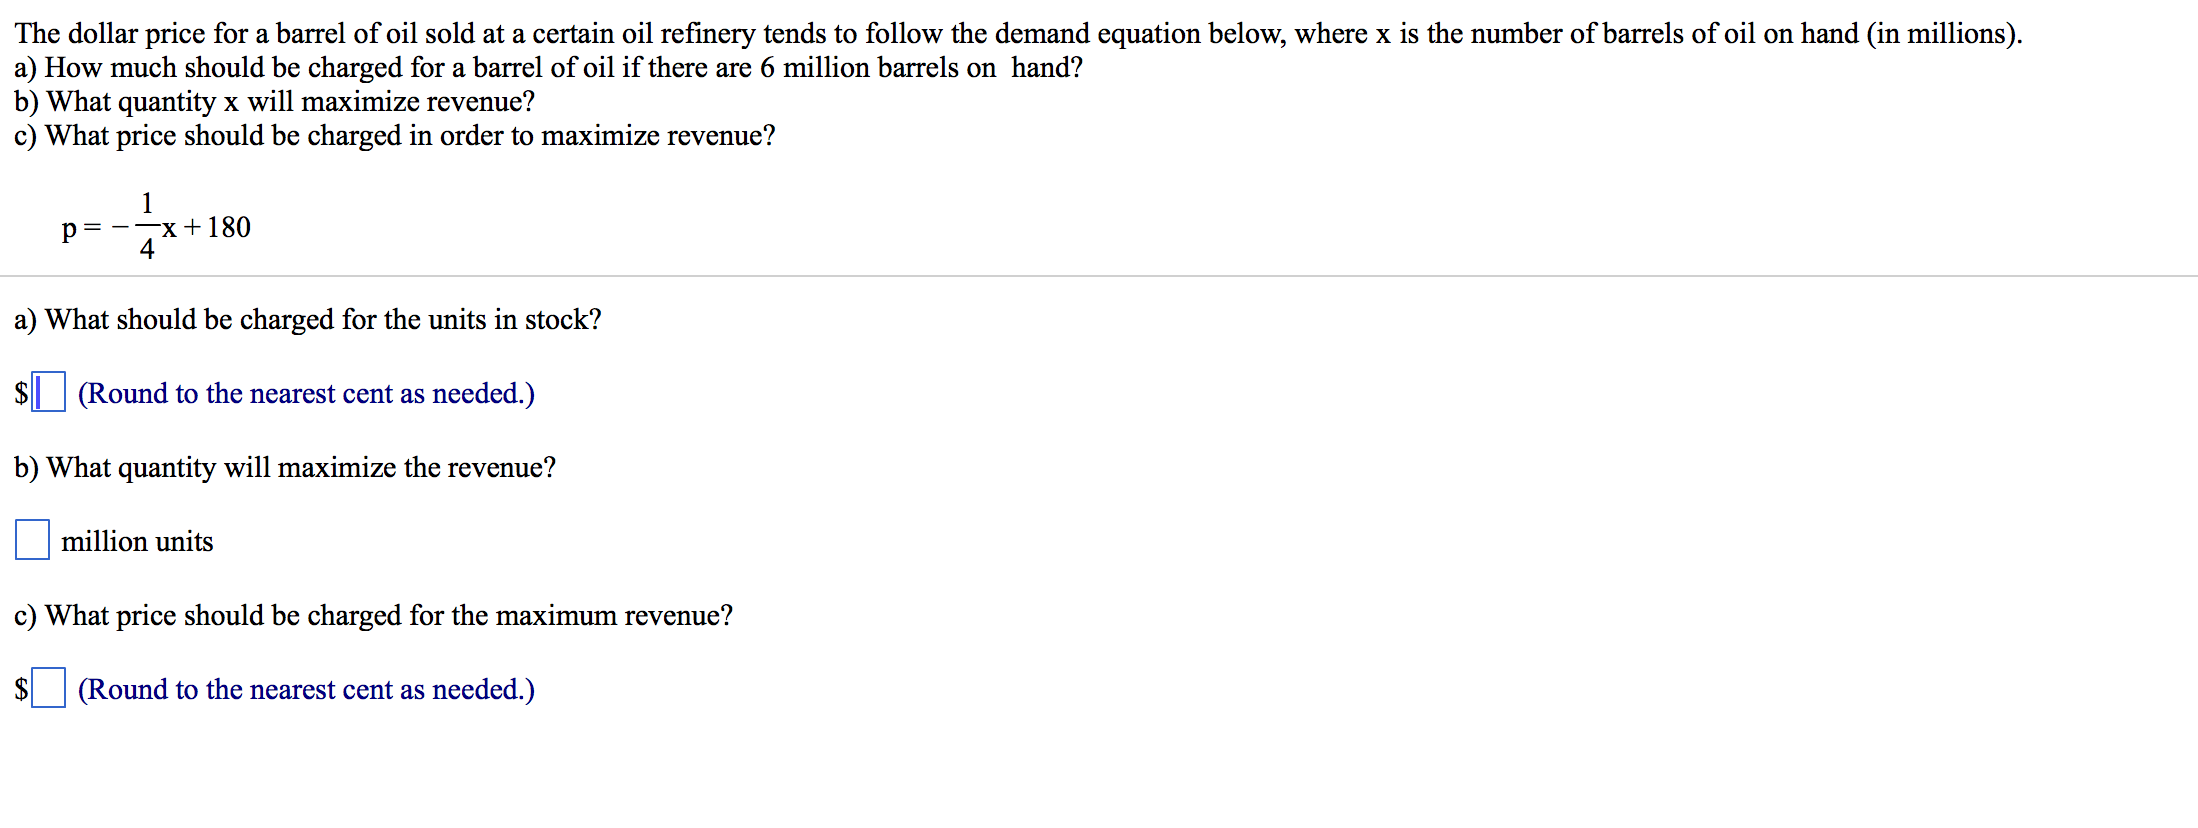Select the question text for part a

[307, 319]
